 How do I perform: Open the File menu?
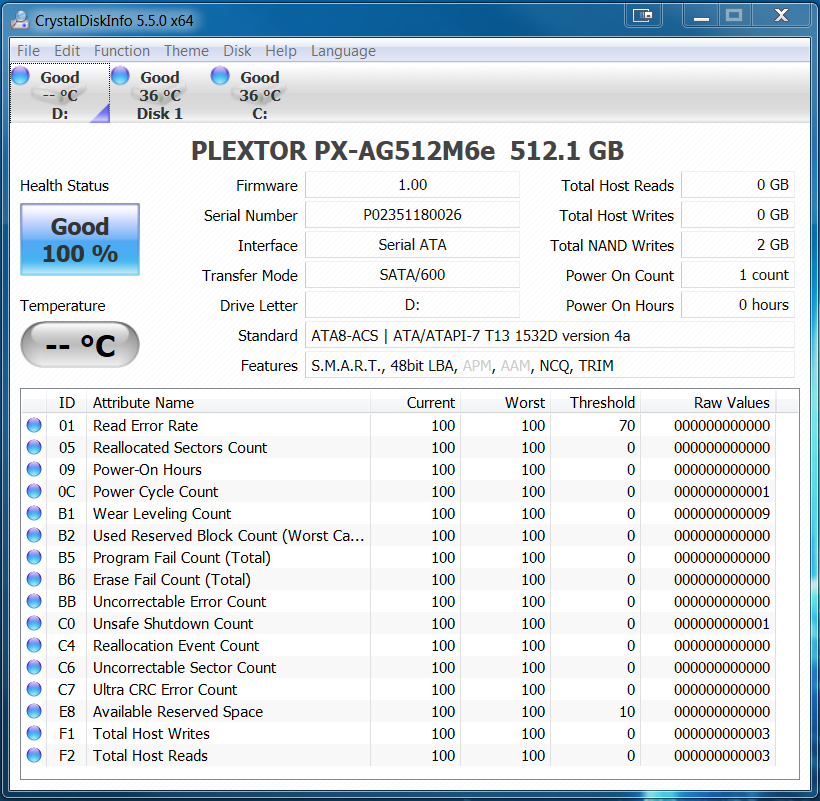[x=28, y=51]
